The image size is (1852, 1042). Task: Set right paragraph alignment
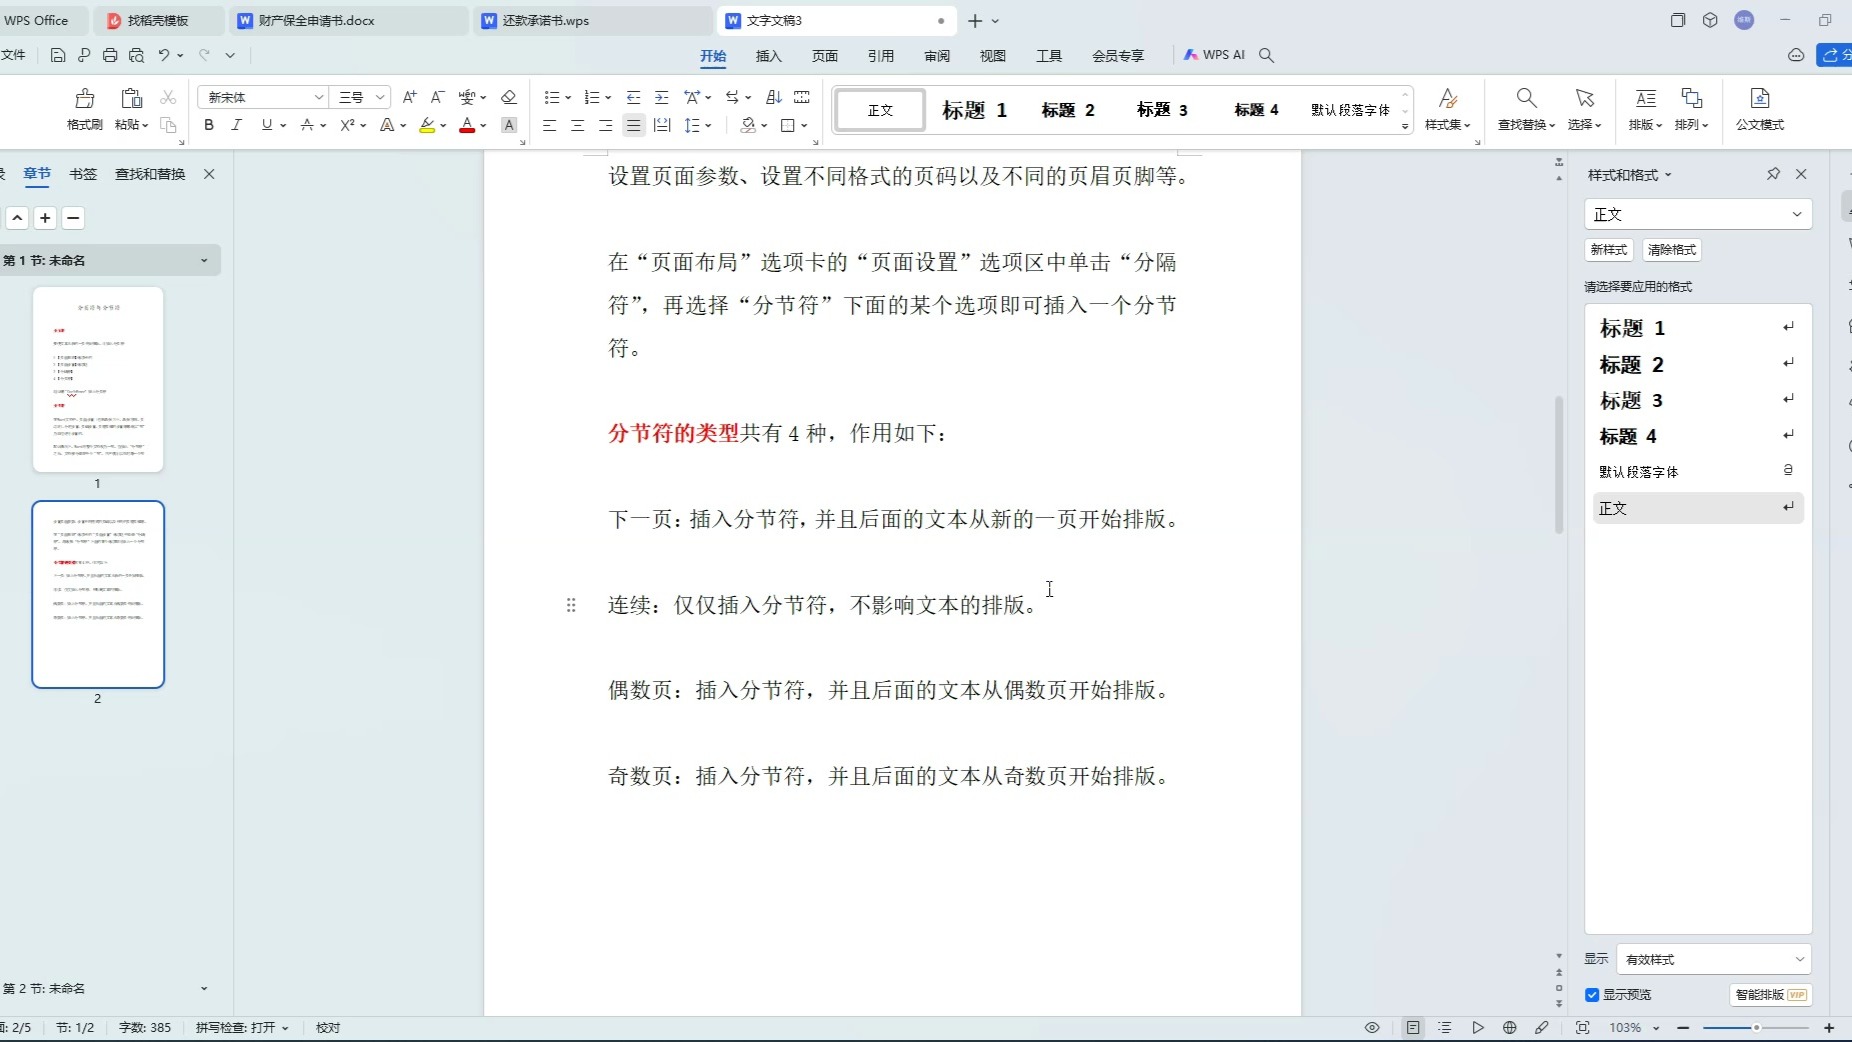[x=605, y=125]
